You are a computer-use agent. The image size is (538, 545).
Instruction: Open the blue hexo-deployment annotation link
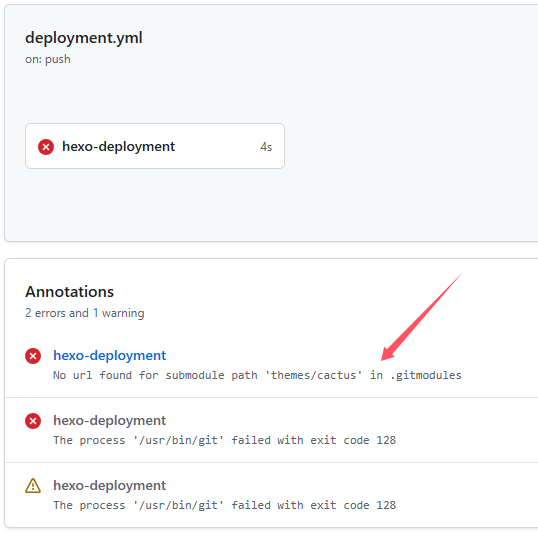pyautogui.click(x=109, y=355)
